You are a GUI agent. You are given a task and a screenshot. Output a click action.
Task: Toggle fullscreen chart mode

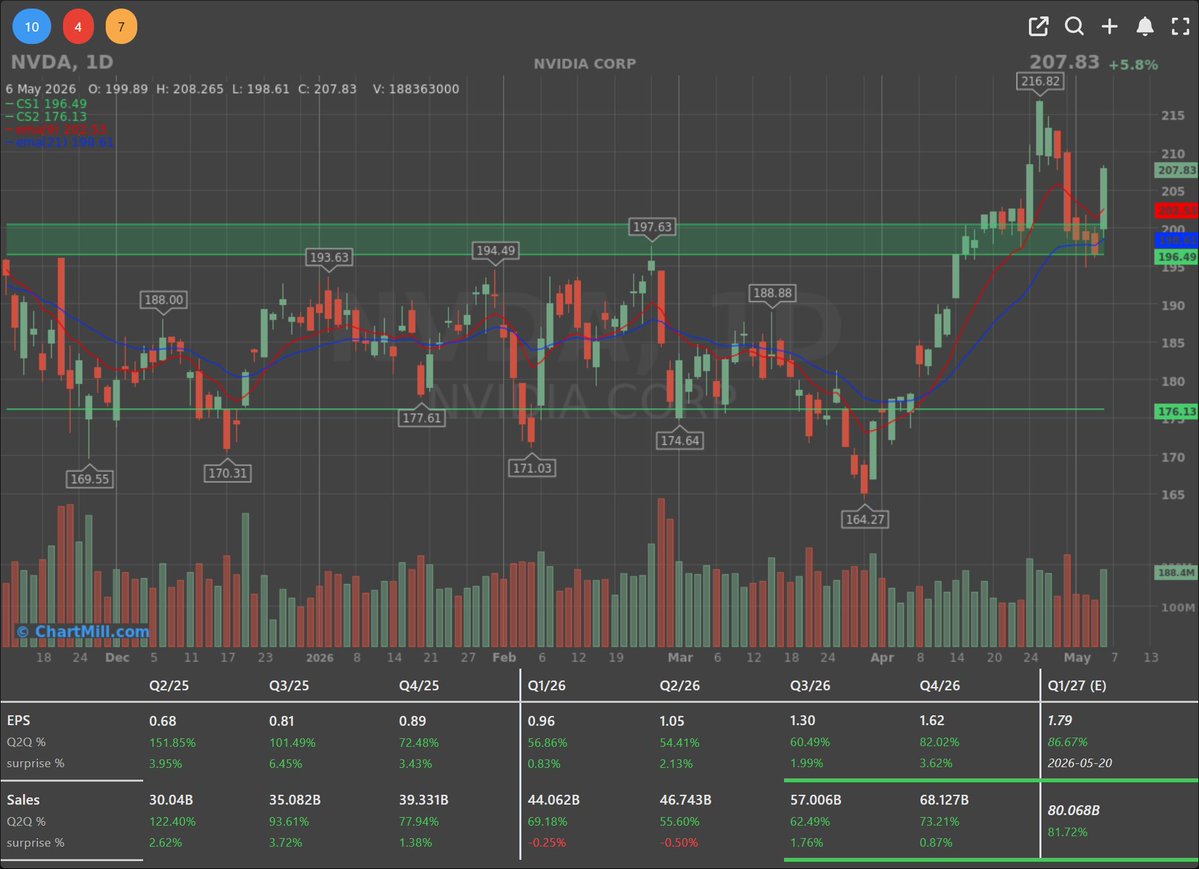tap(1181, 27)
